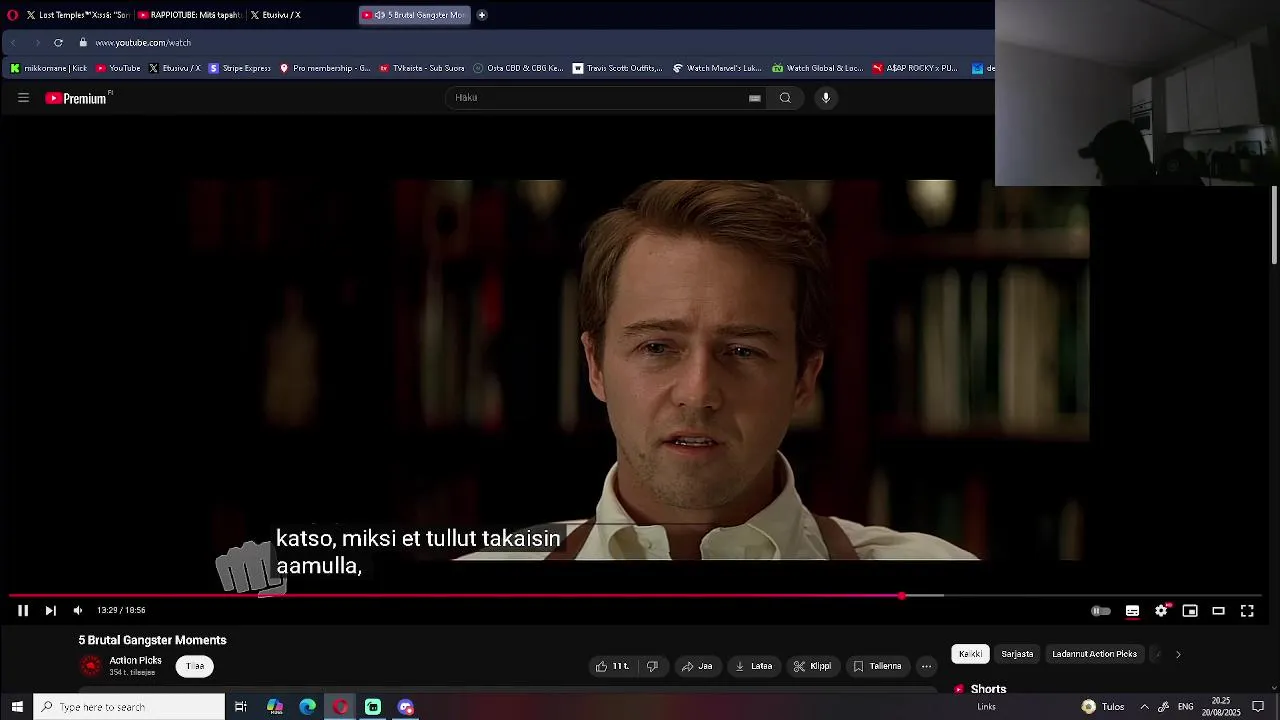Open TVkaista Sub Suora bookmark
Screen dimensions: 1280x720
[x=421, y=68]
